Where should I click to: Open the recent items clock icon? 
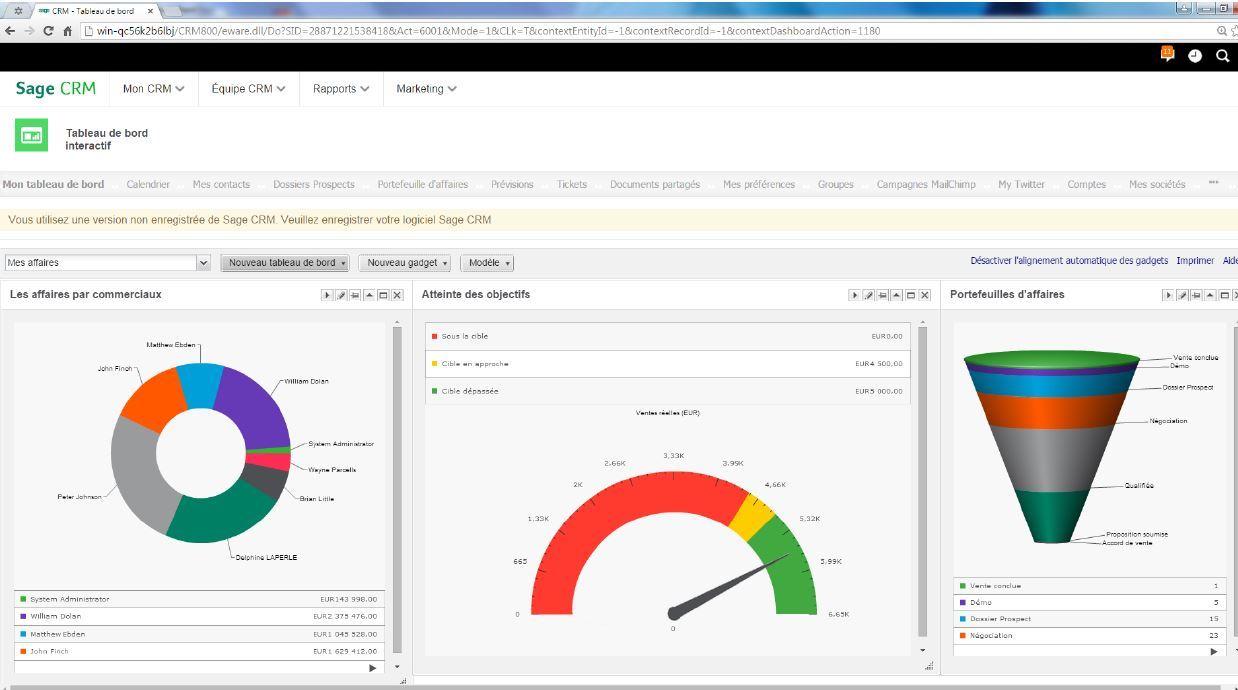[1195, 56]
